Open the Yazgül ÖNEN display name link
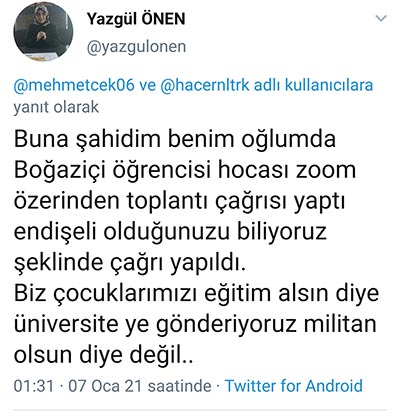The height and width of the screenshot is (418, 400). (136, 19)
